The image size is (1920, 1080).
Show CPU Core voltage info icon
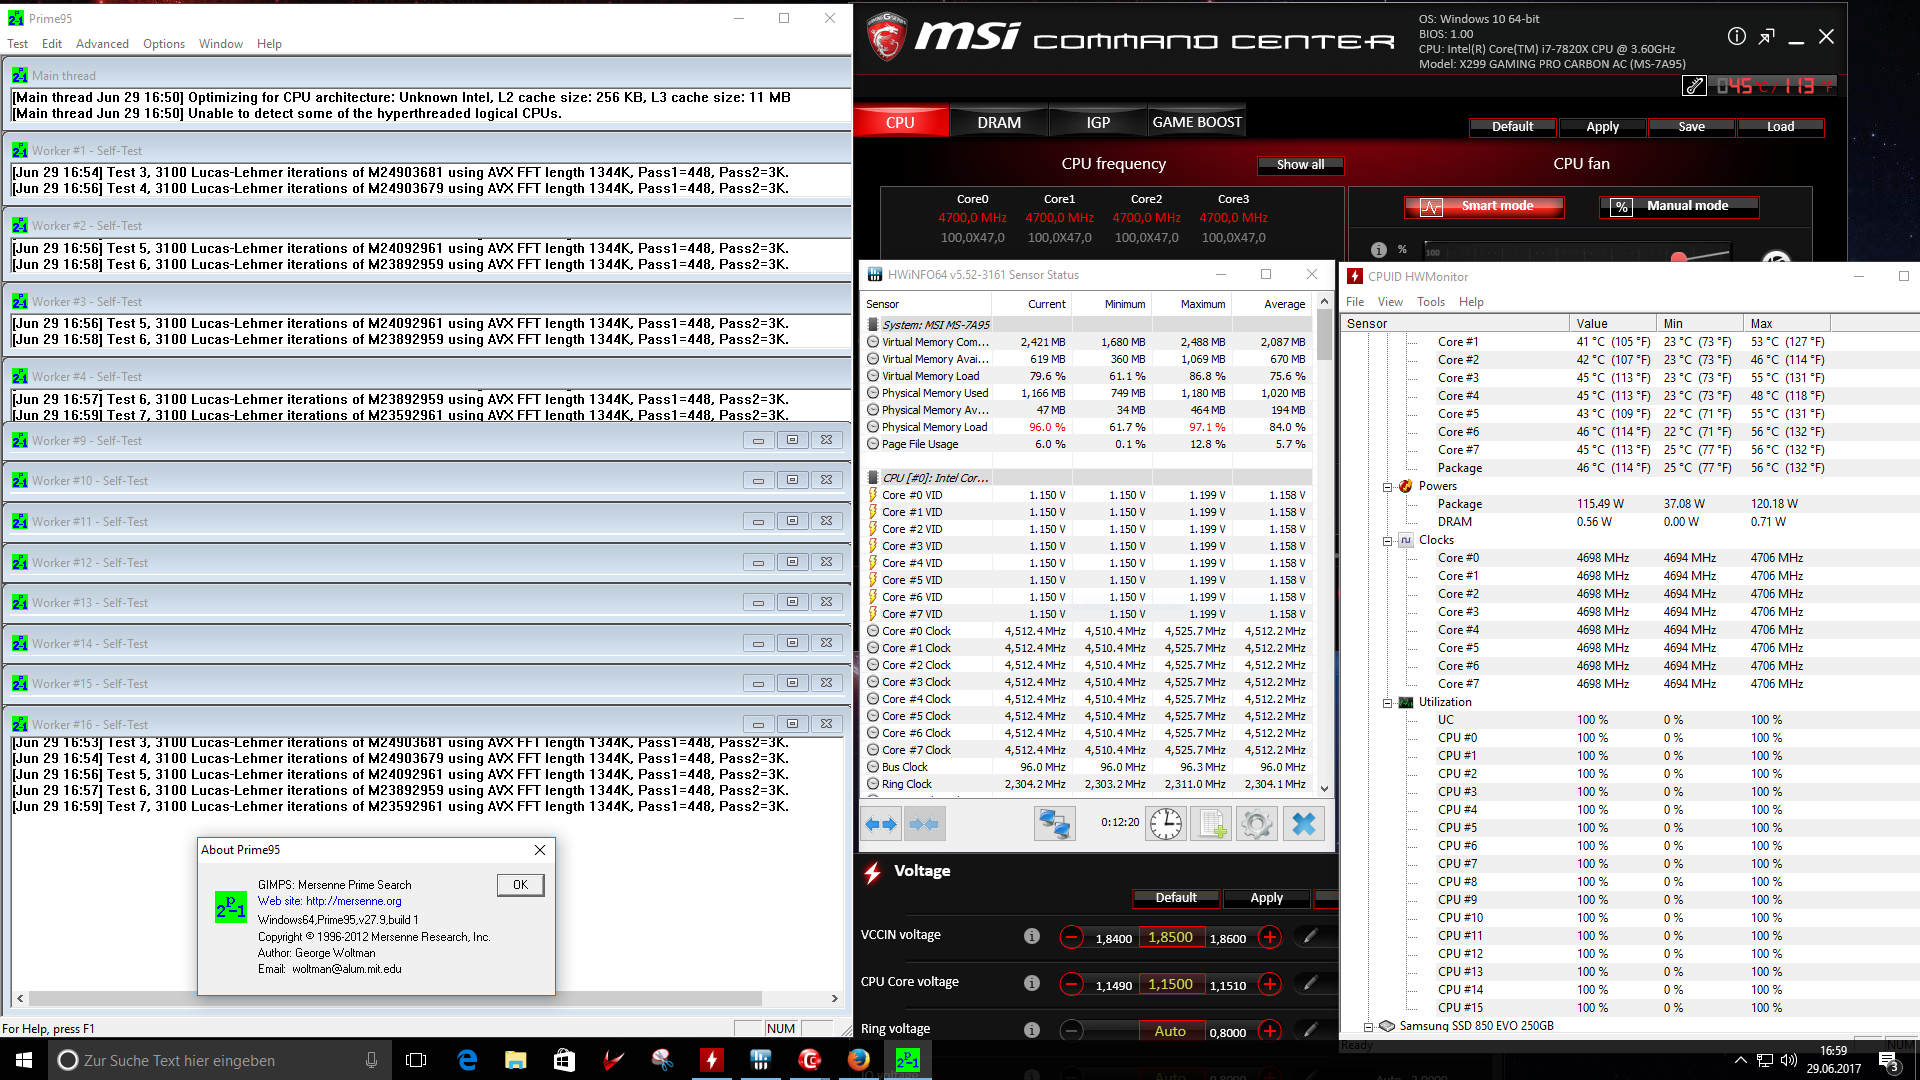coord(1032,983)
